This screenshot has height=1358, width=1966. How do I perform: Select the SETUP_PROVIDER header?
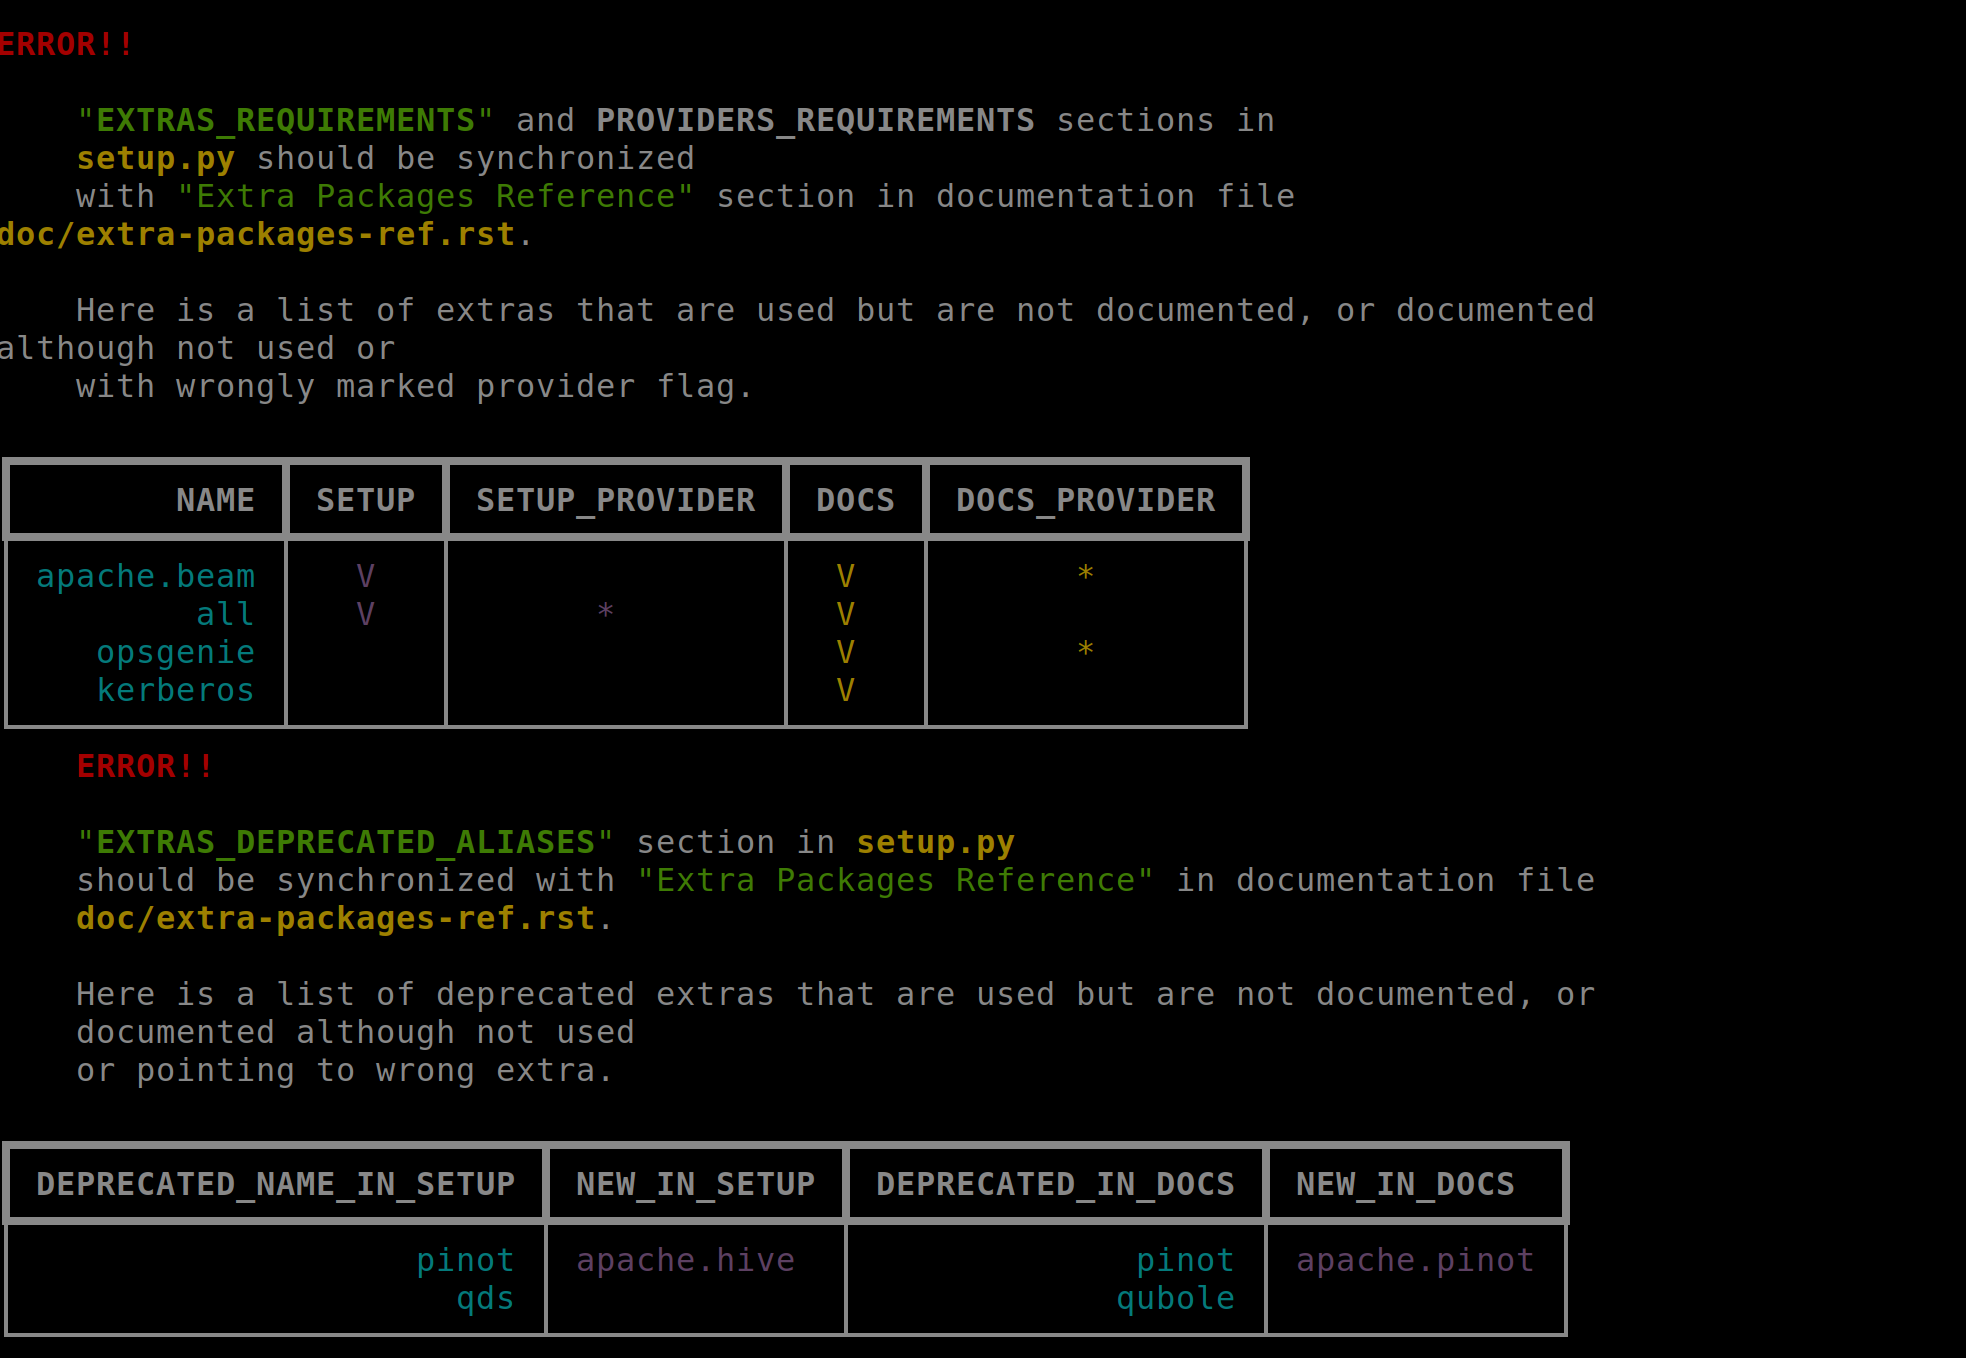[x=614, y=499]
